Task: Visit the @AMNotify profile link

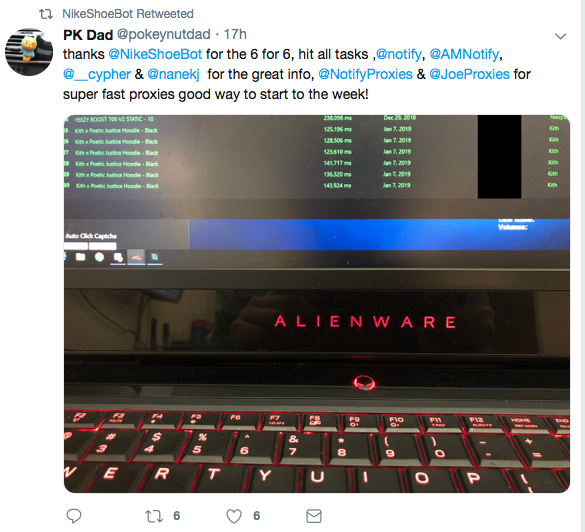Action: [464, 54]
